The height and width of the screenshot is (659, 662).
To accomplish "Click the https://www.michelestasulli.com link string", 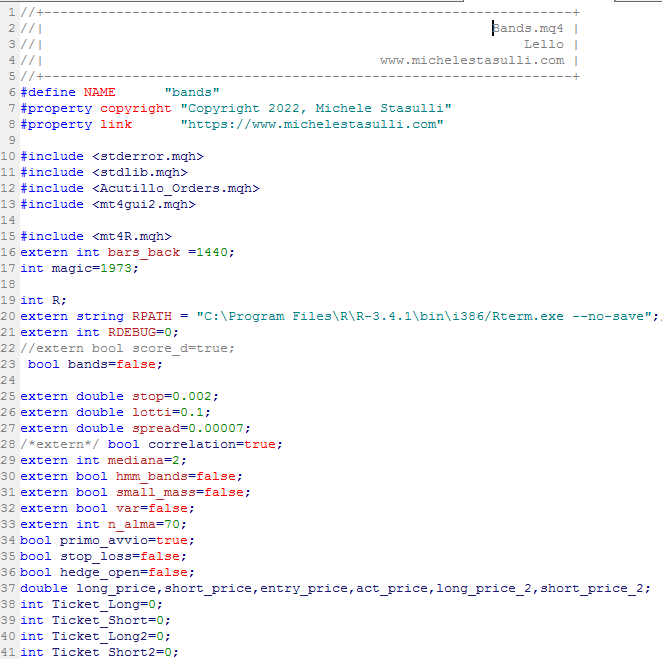I will click(311, 124).
